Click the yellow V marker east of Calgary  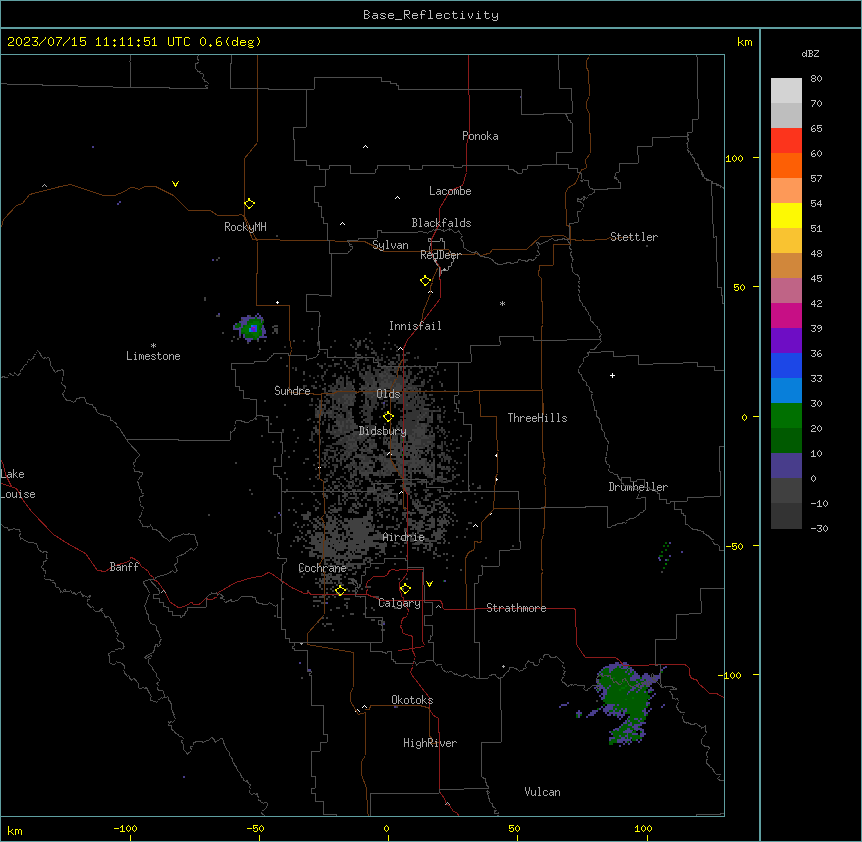(x=429, y=584)
